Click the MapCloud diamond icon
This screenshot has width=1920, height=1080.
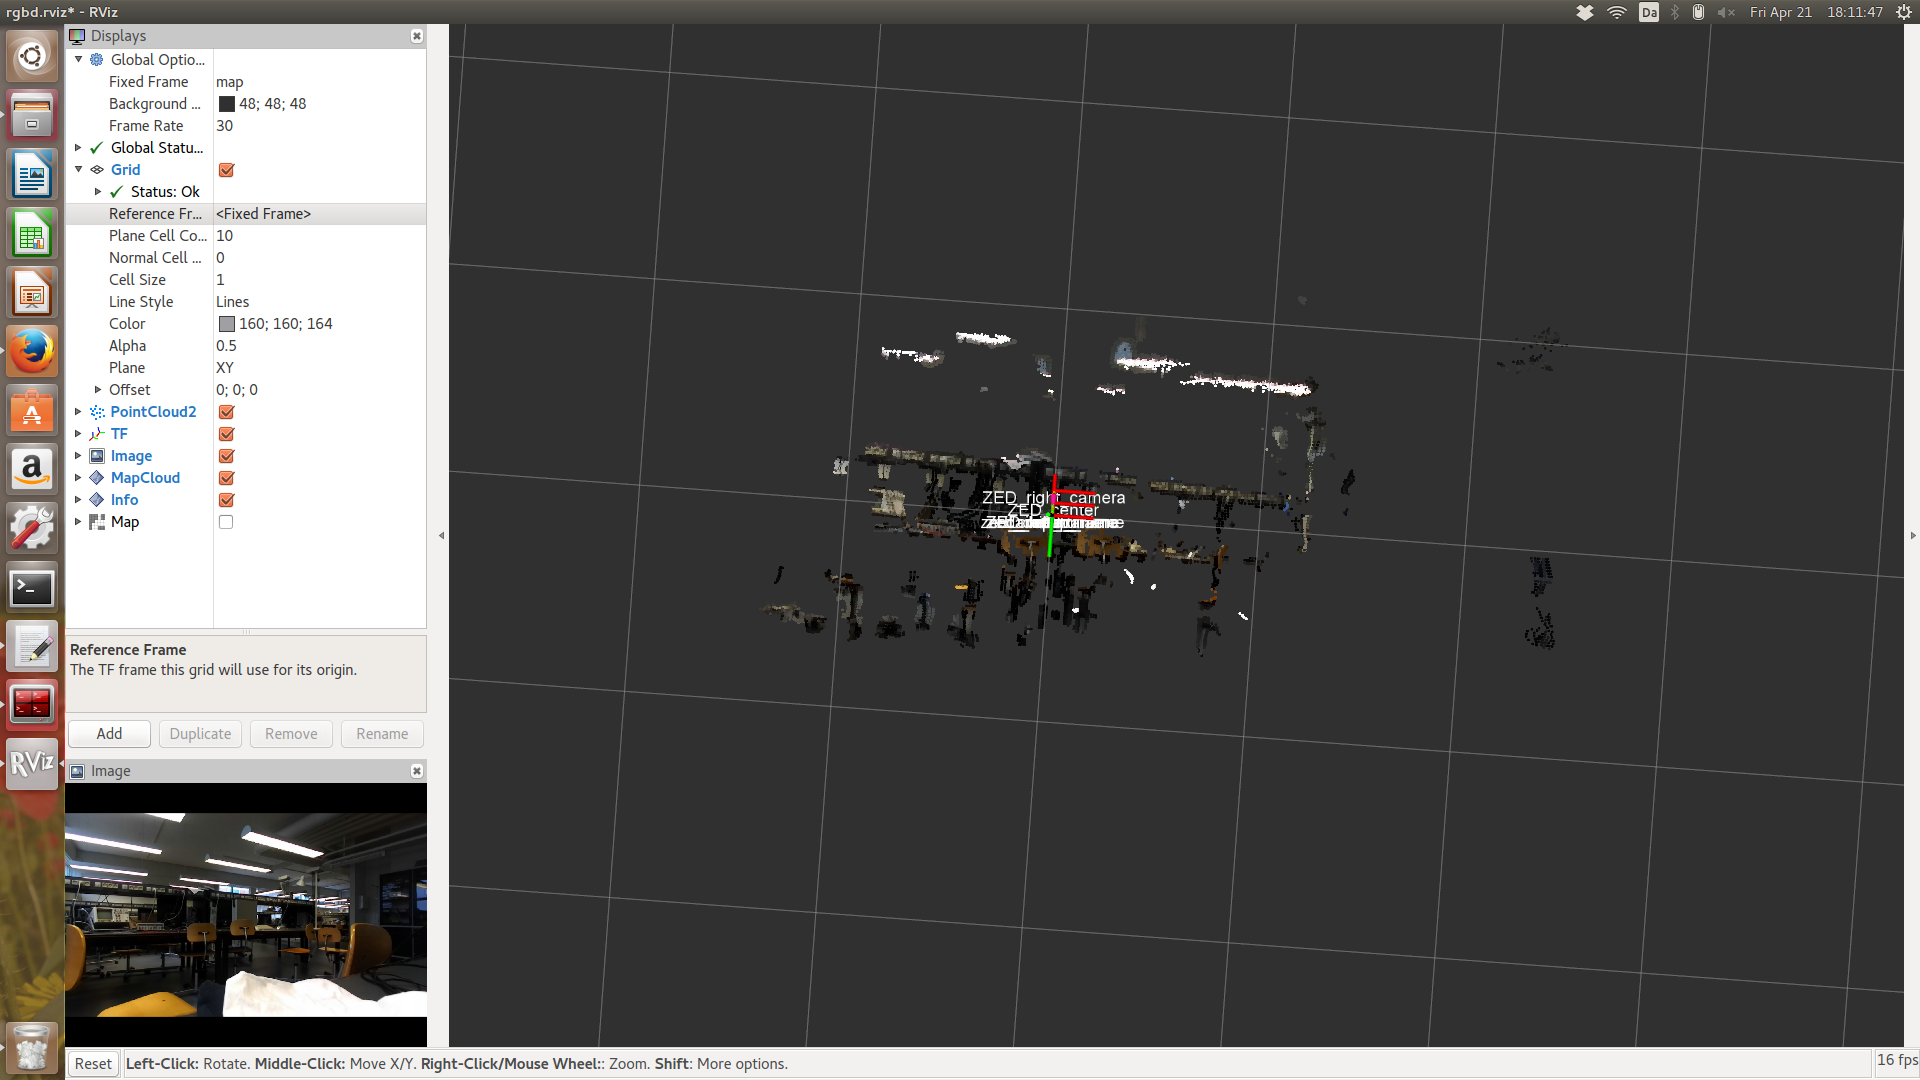(97, 478)
